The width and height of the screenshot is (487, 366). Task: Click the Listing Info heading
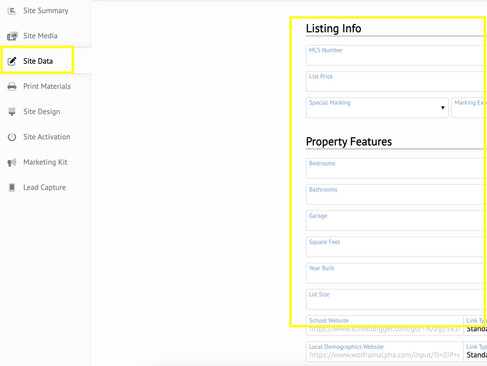pyautogui.click(x=333, y=29)
